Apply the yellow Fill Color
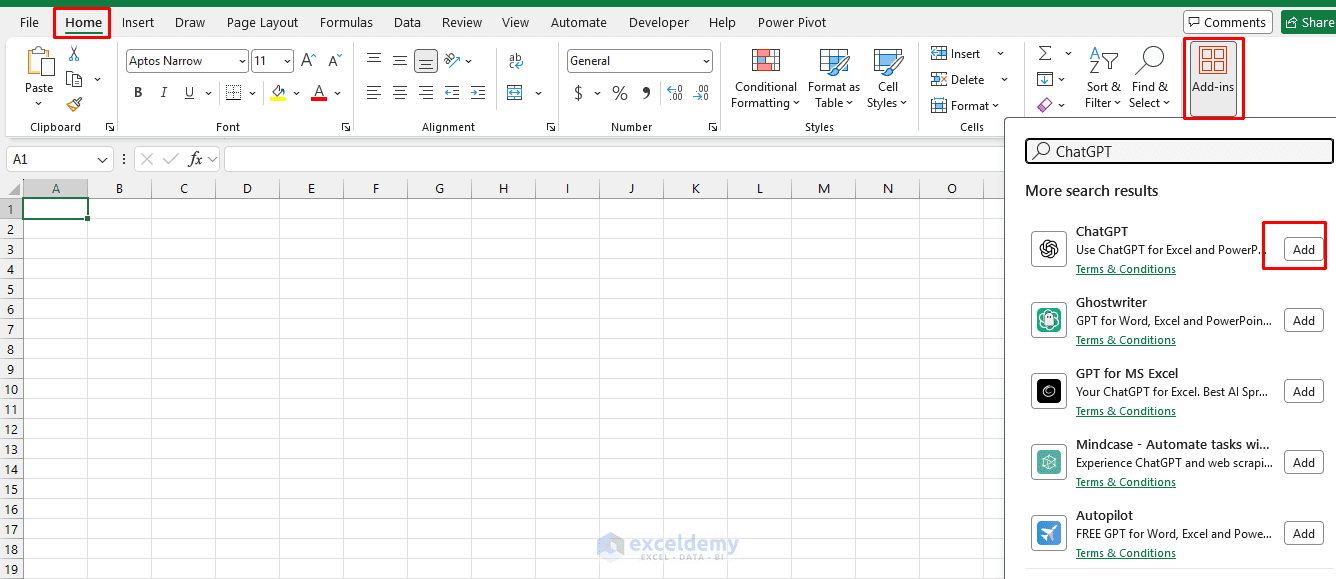1336x579 pixels. point(278,93)
